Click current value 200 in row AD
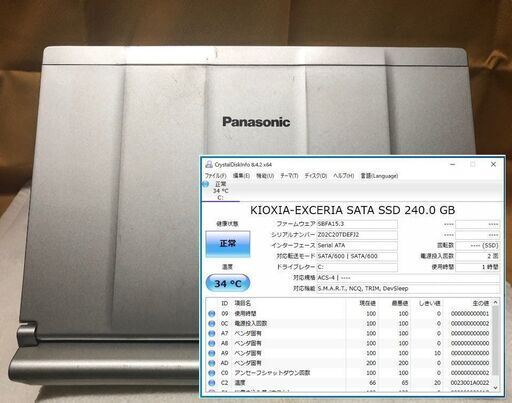The height and width of the screenshot is (403, 512). [371, 363]
